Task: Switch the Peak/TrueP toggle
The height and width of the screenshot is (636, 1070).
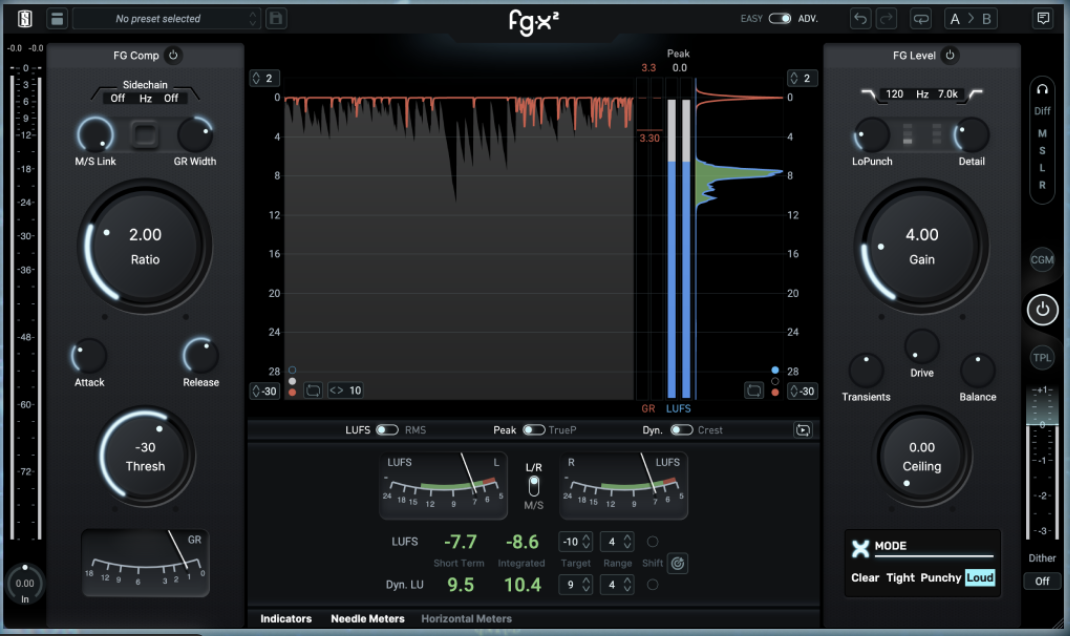Action: [x=534, y=430]
